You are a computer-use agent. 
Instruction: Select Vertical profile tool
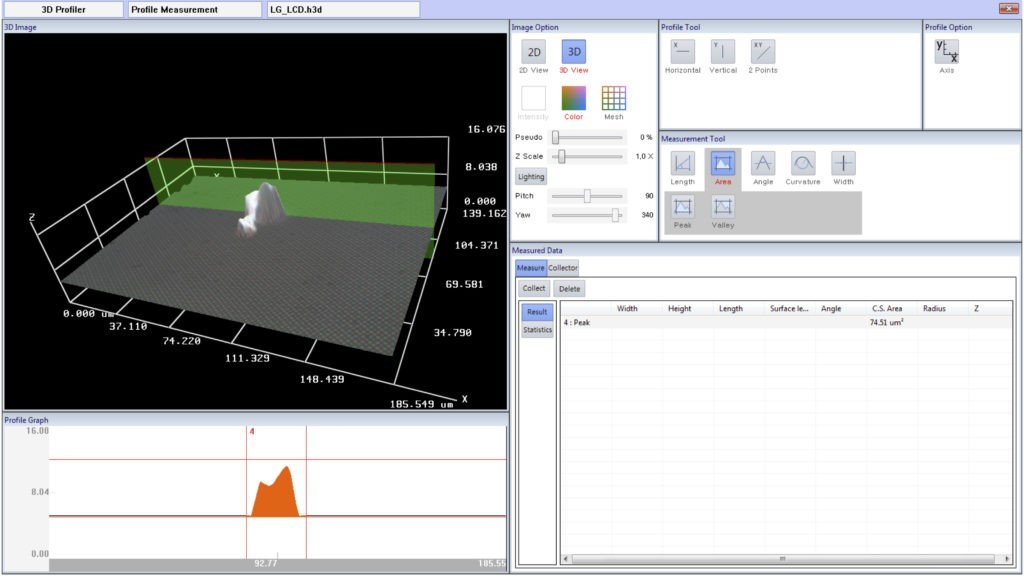[x=723, y=52]
